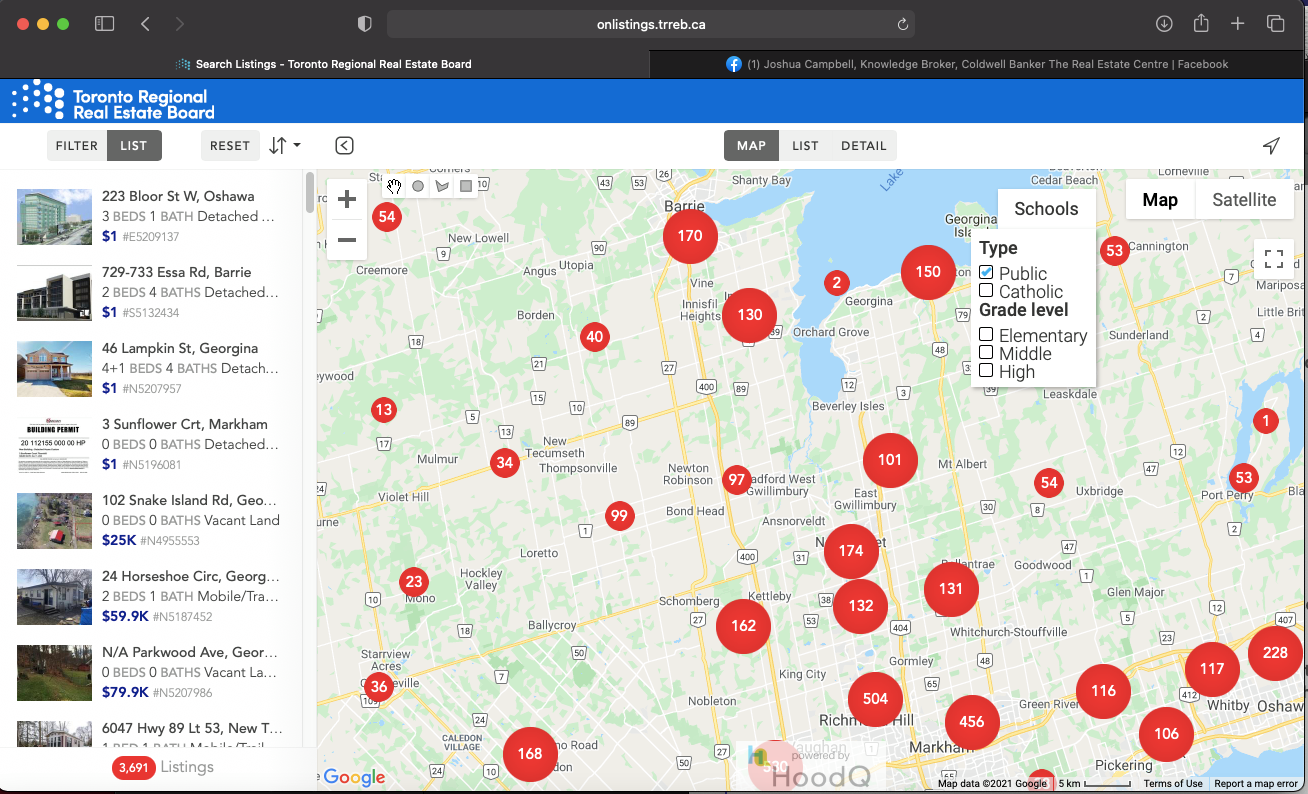Switch to MAP view tab
This screenshot has height=794, width=1308.
751,146
